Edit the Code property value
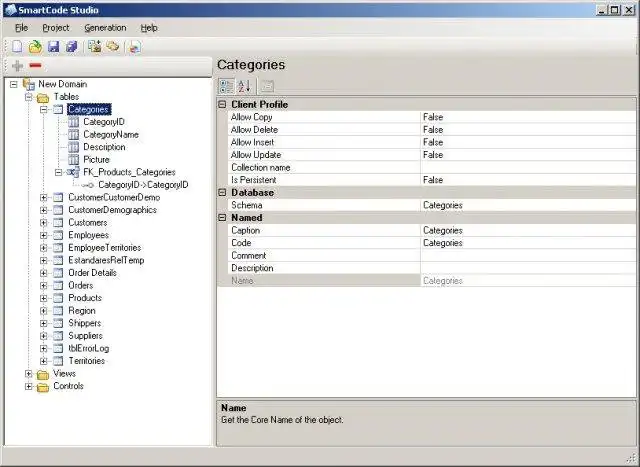 click(x=528, y=243)
